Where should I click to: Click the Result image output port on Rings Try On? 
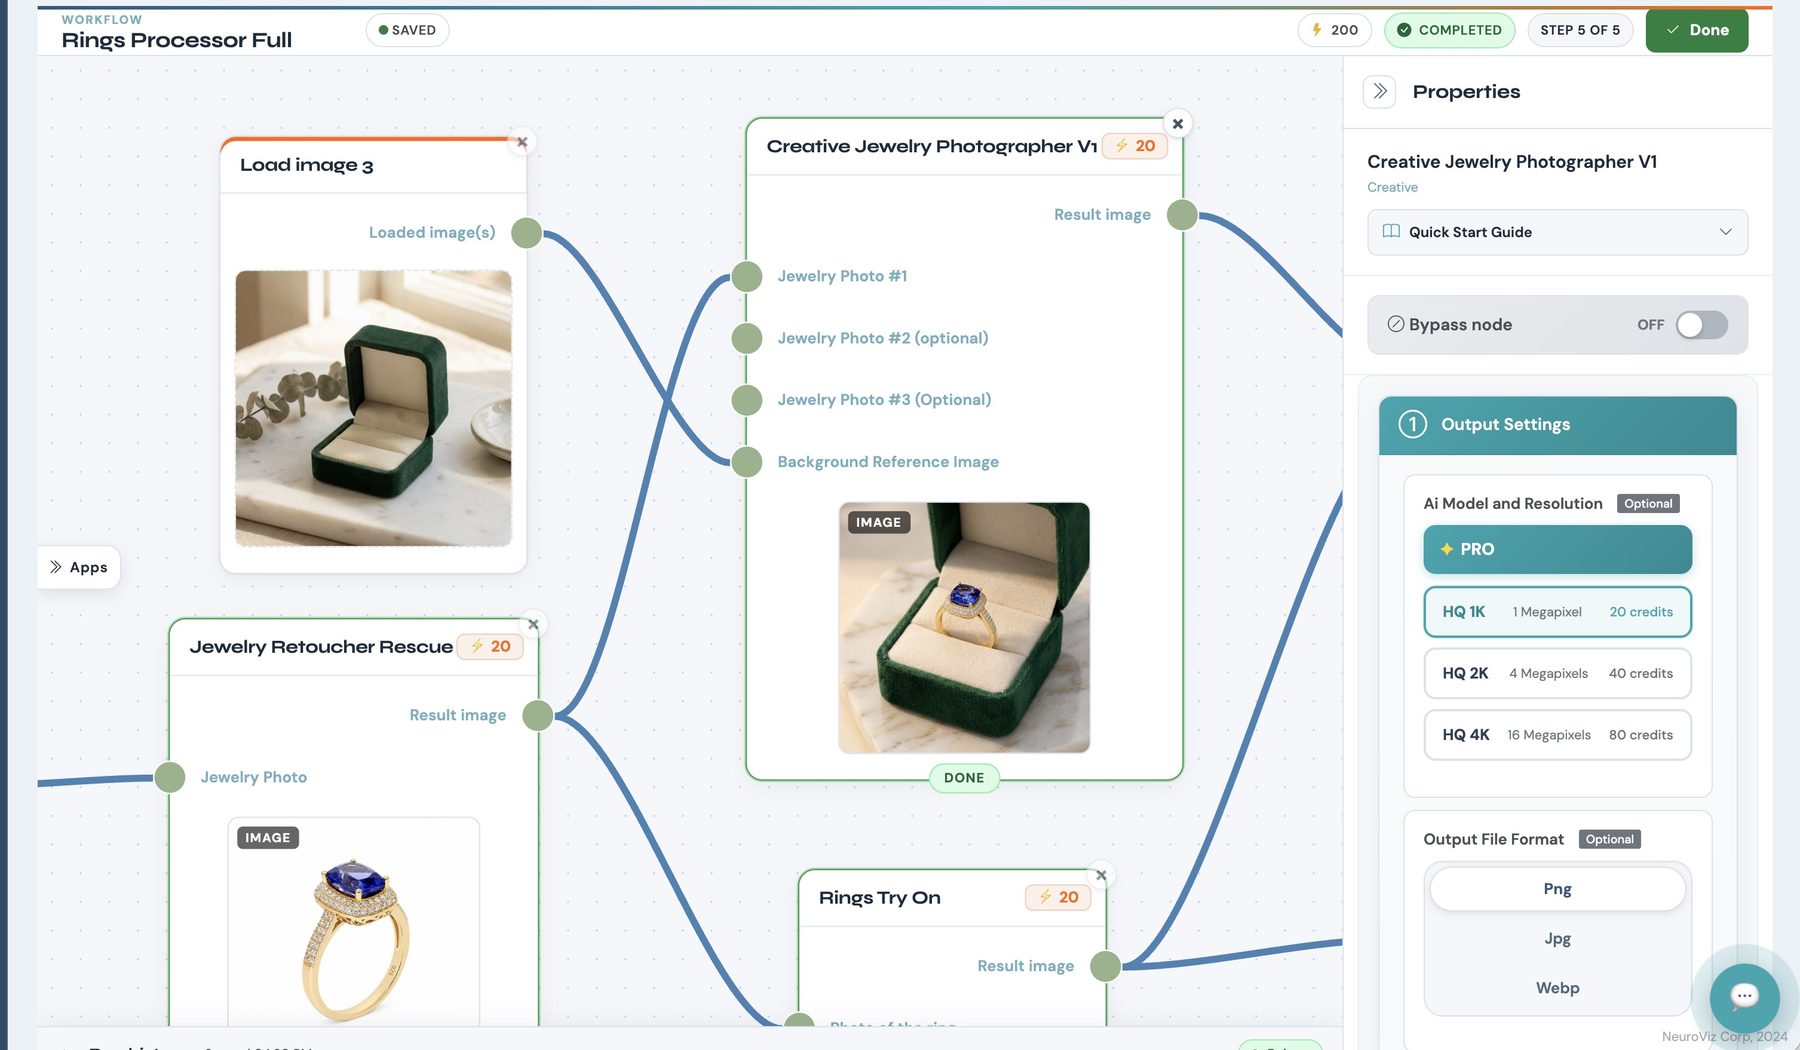[x=1105, y=966]
